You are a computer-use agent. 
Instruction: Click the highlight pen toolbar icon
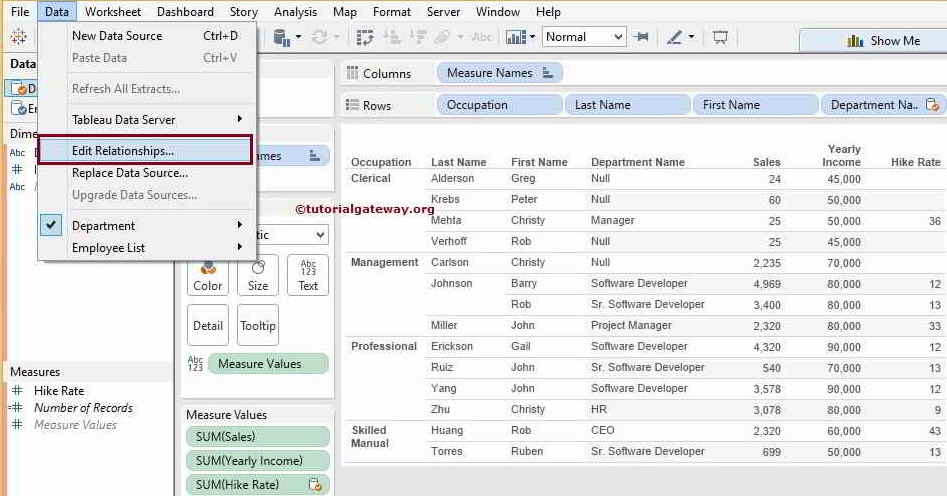pyautogui.click(x=675, y=38)
